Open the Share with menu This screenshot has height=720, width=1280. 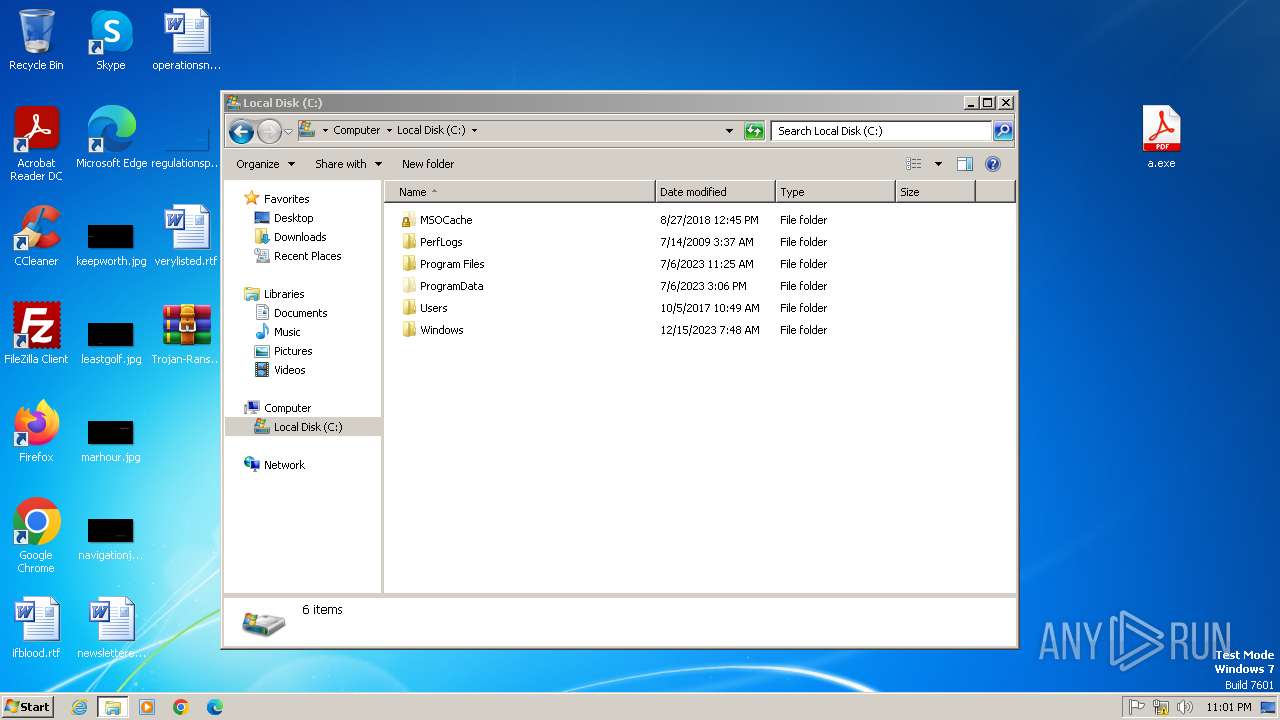[x=348, y=164]
